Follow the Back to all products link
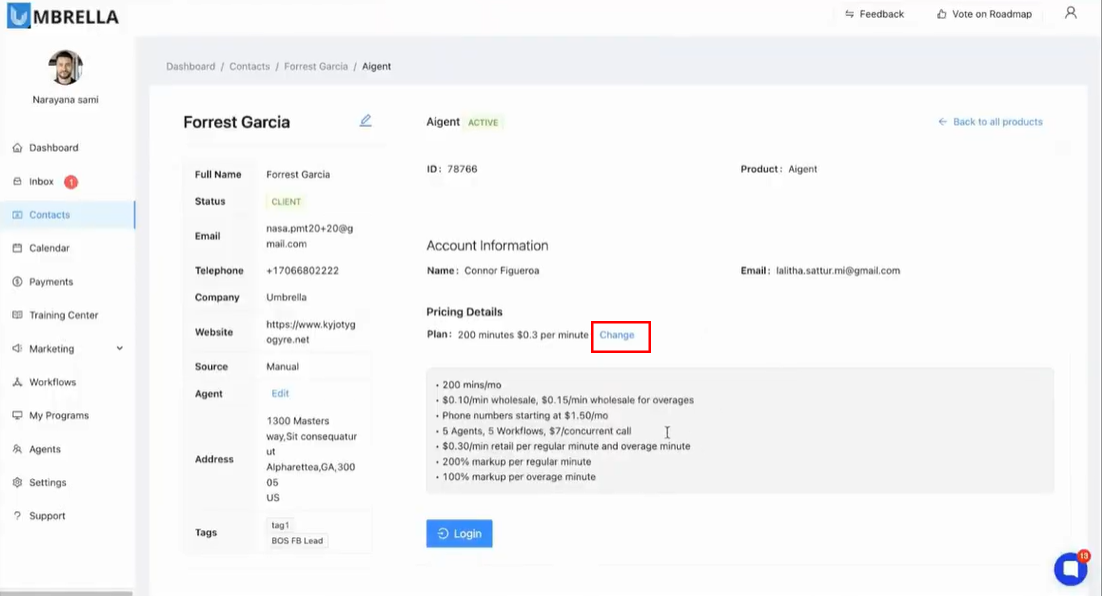The width and height of the screenshot is (1102, 596). click(x=990, y=122)
